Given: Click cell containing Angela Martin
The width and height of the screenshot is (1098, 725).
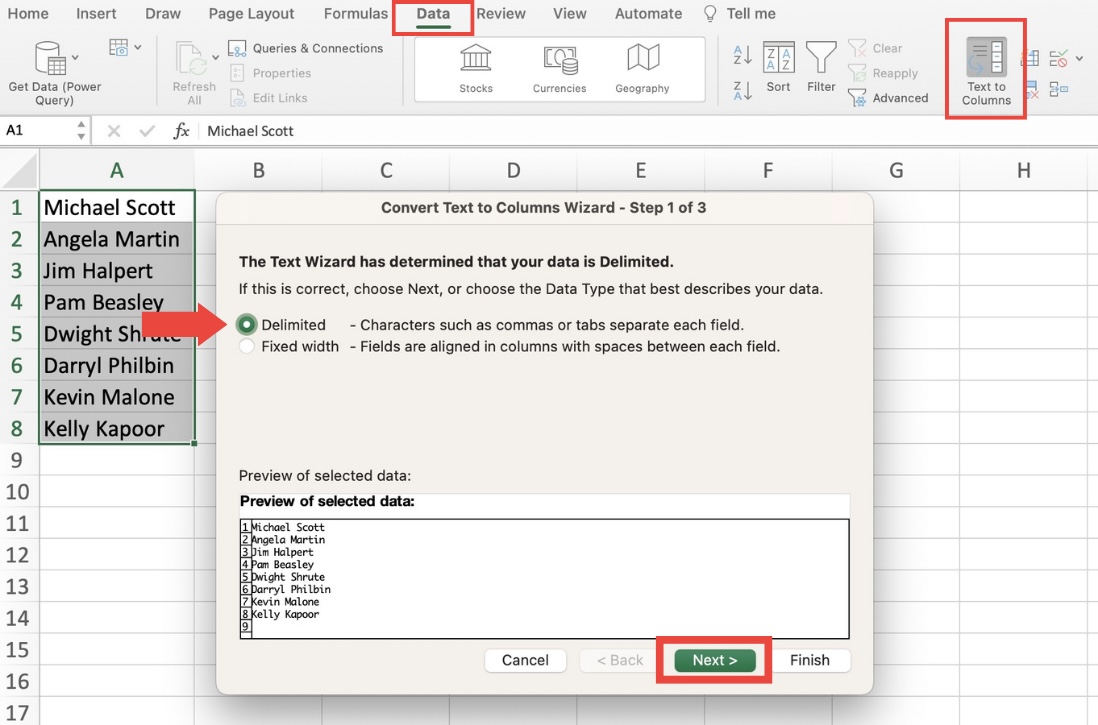Looking at the screenshot, I should pos(117,239).
